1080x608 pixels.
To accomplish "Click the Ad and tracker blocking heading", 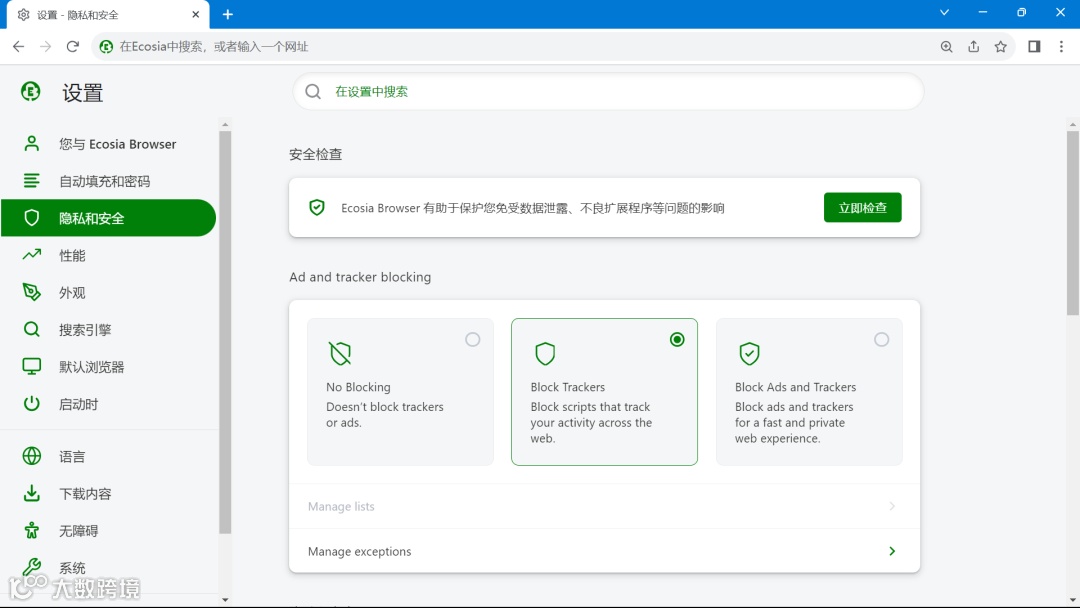I will pyautogui.click(x=360, y=277).
